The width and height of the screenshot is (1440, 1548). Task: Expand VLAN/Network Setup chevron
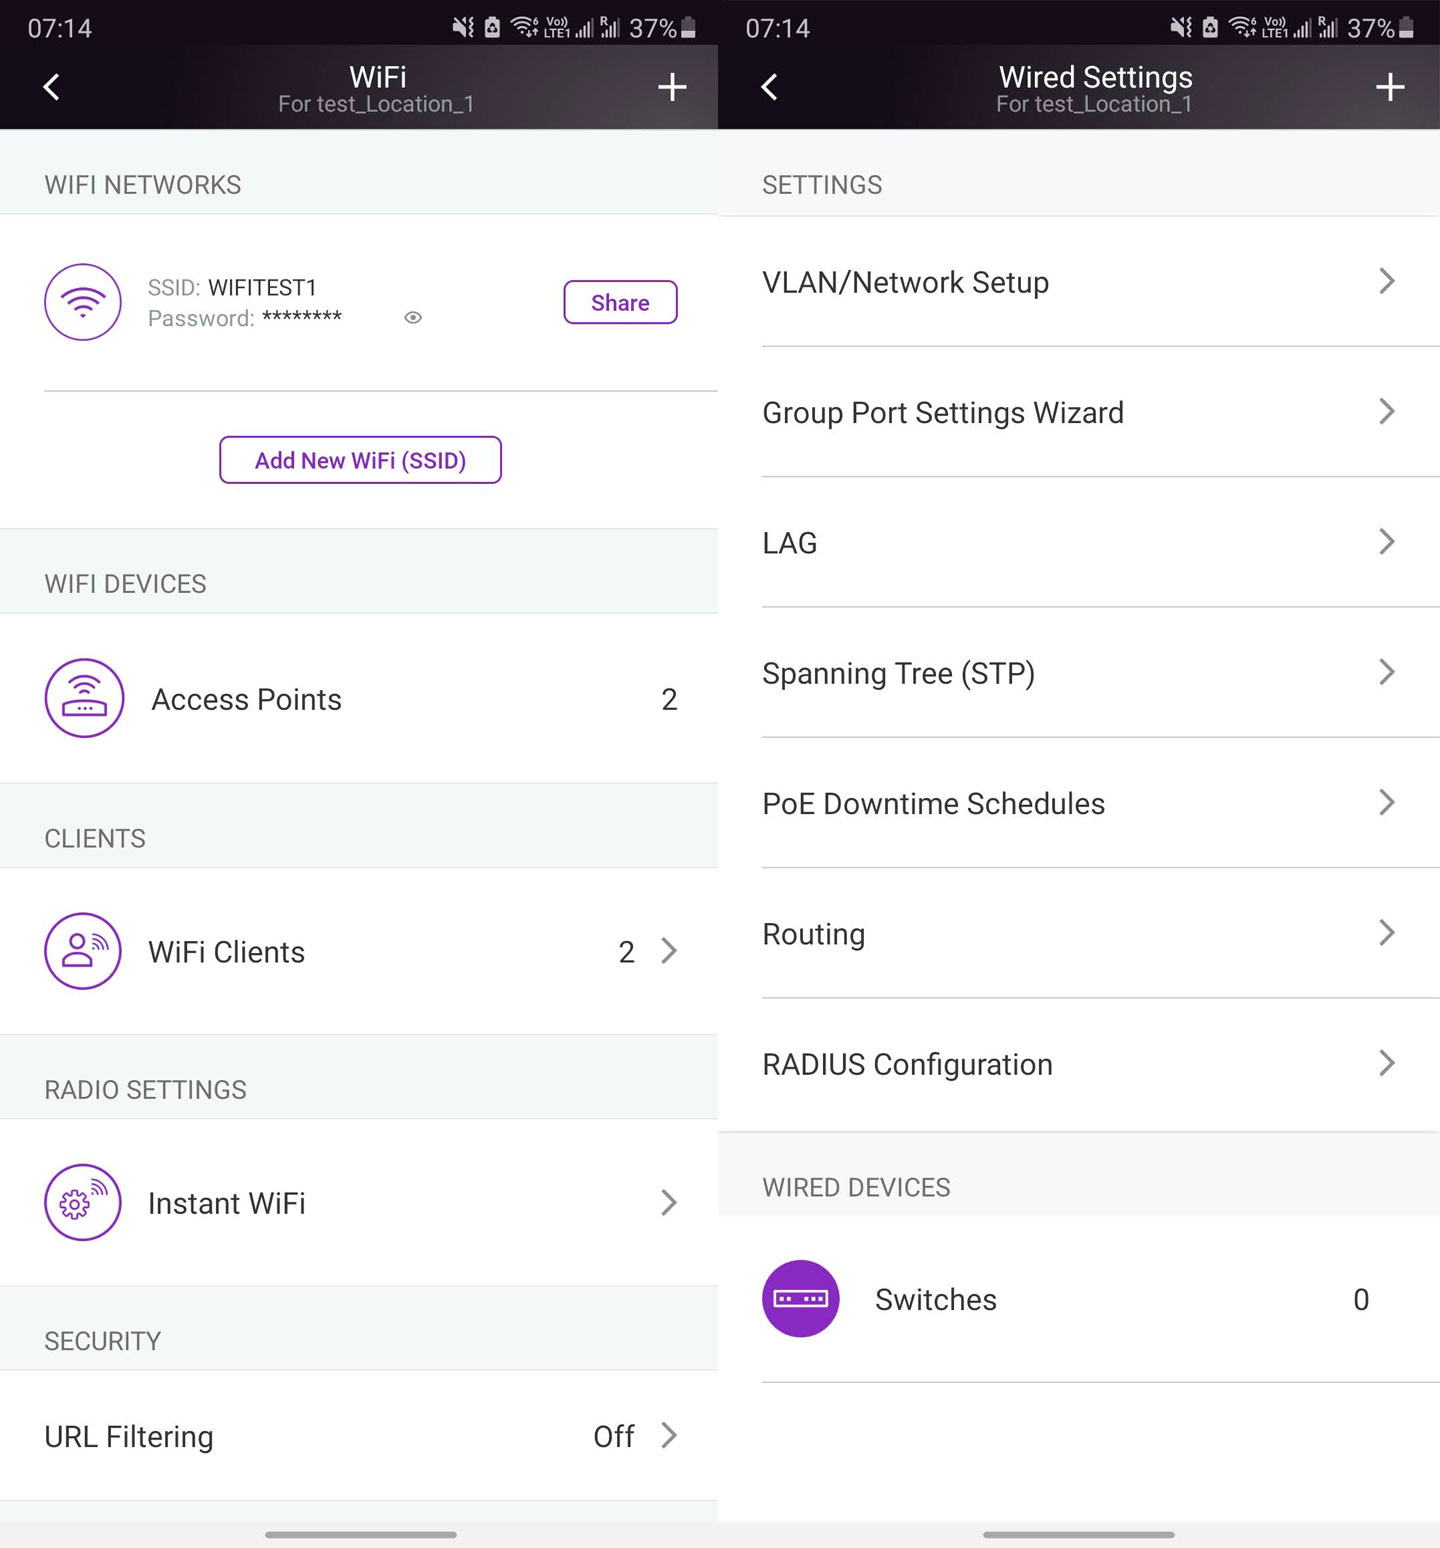point(1386,281)
